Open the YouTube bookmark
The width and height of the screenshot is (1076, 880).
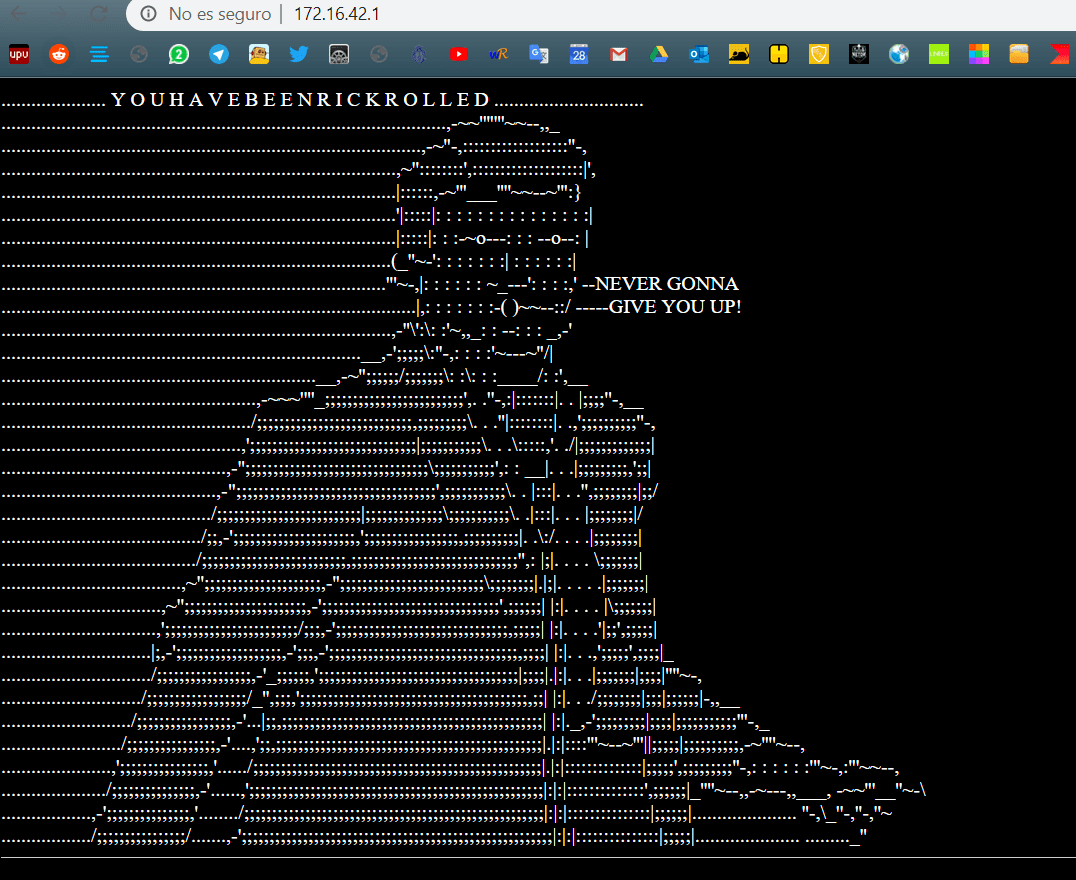tap(459, 54)
